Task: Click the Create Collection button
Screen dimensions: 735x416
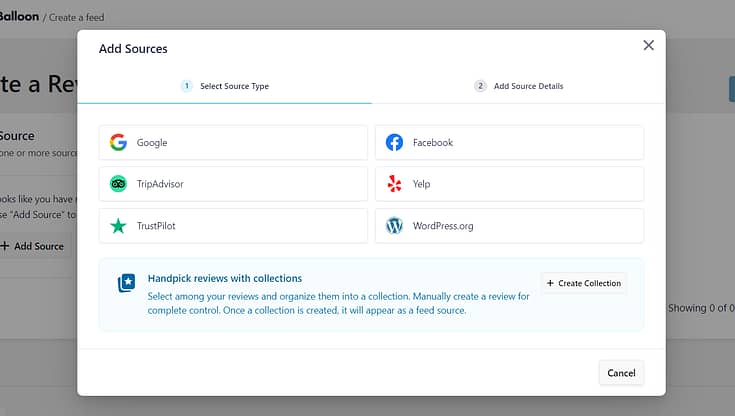Action: (x=584, y=283)
